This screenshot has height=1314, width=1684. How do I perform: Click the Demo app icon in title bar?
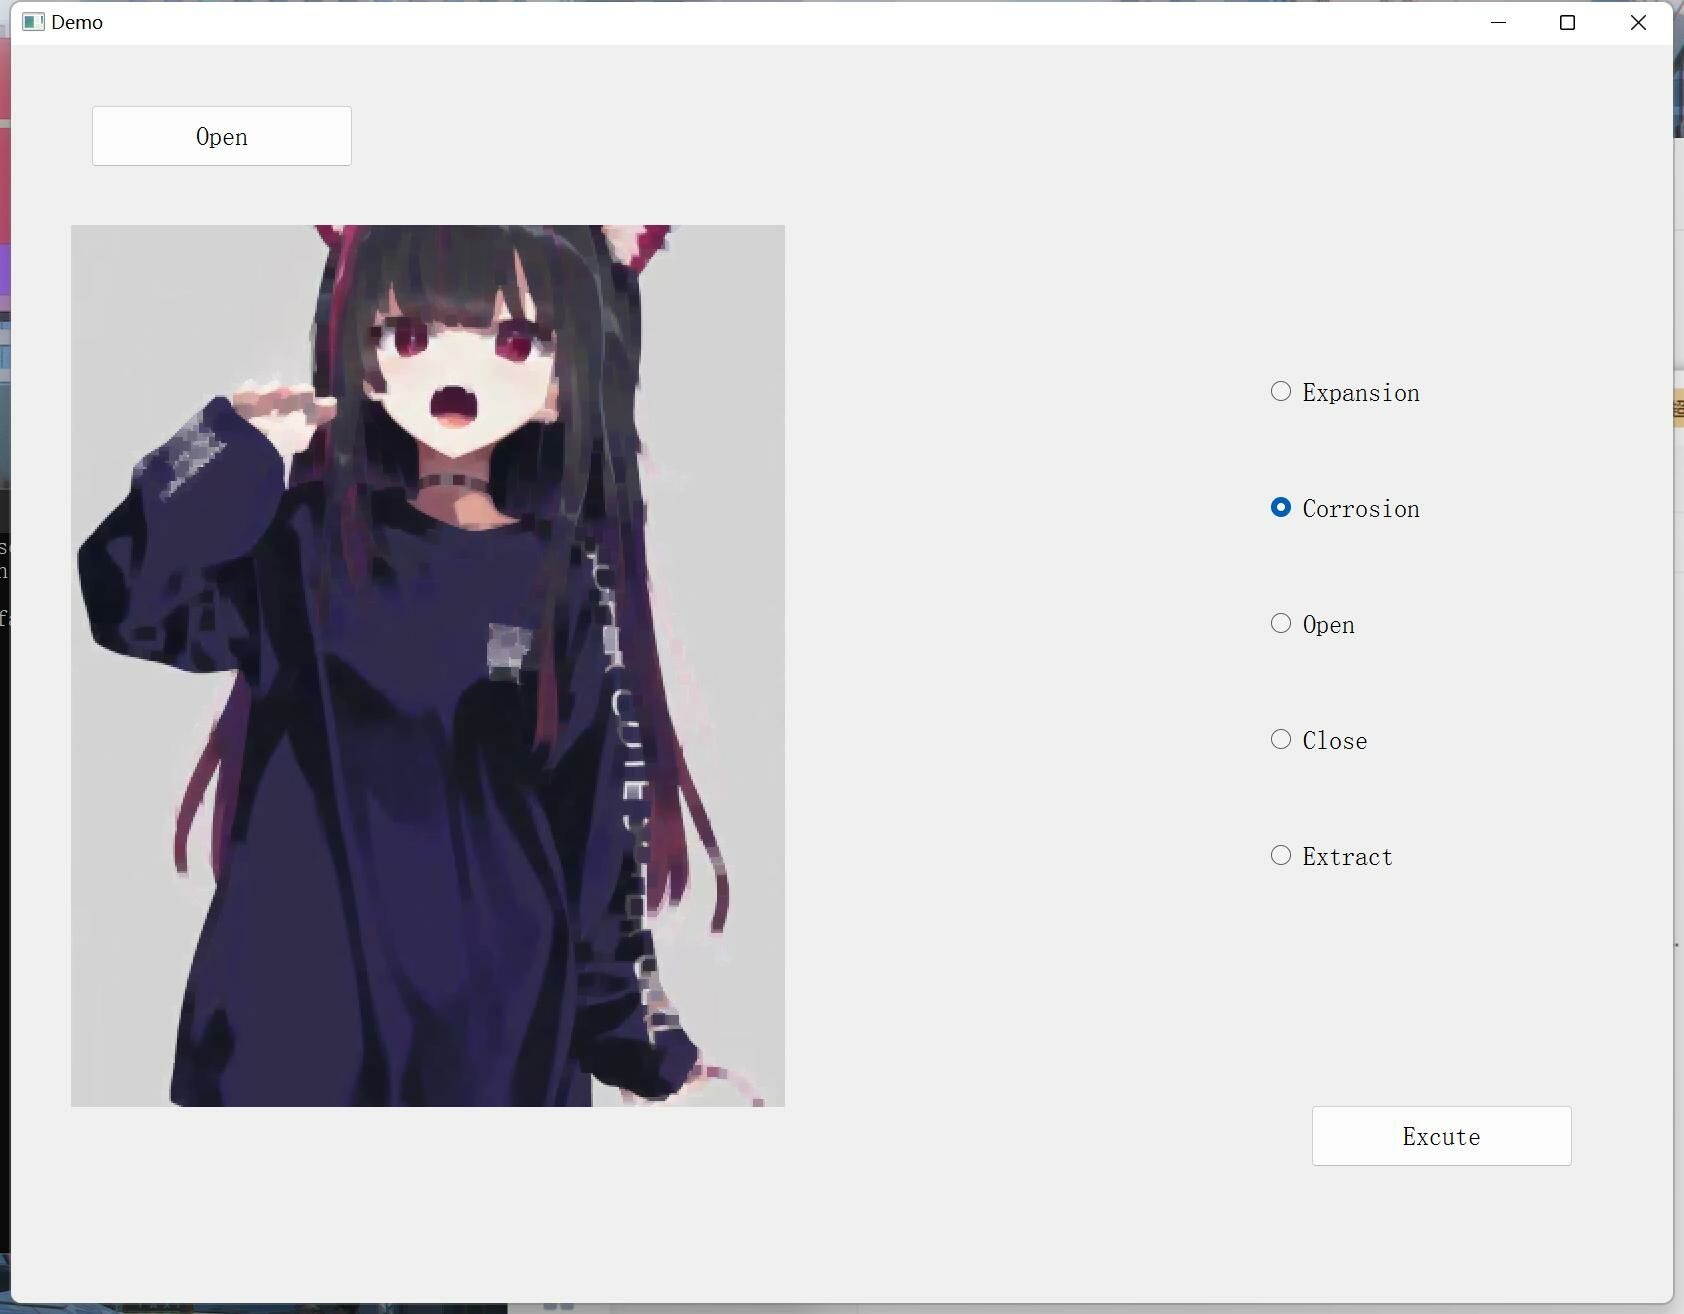coord(33,22)
